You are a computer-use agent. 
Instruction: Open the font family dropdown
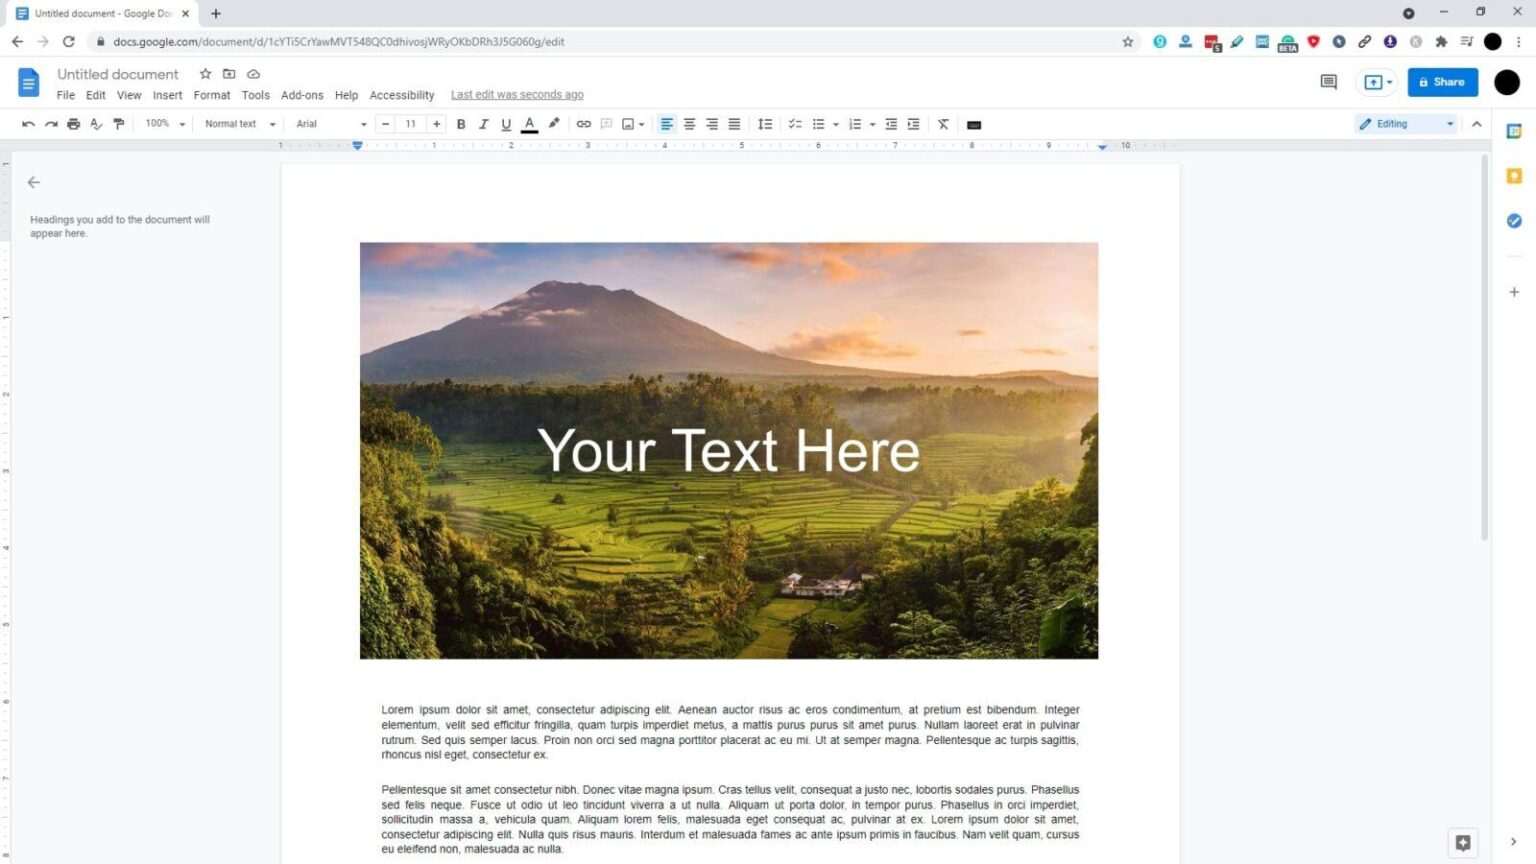click(330, 123)
